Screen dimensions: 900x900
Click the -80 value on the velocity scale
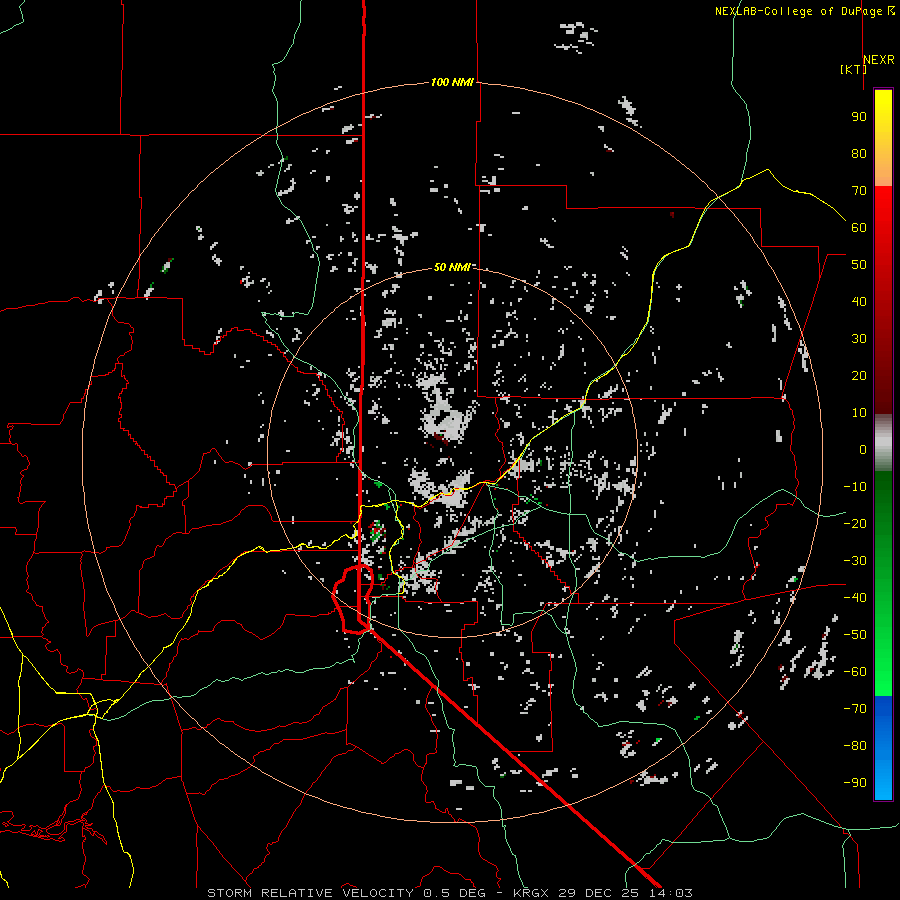click(855, 746)
